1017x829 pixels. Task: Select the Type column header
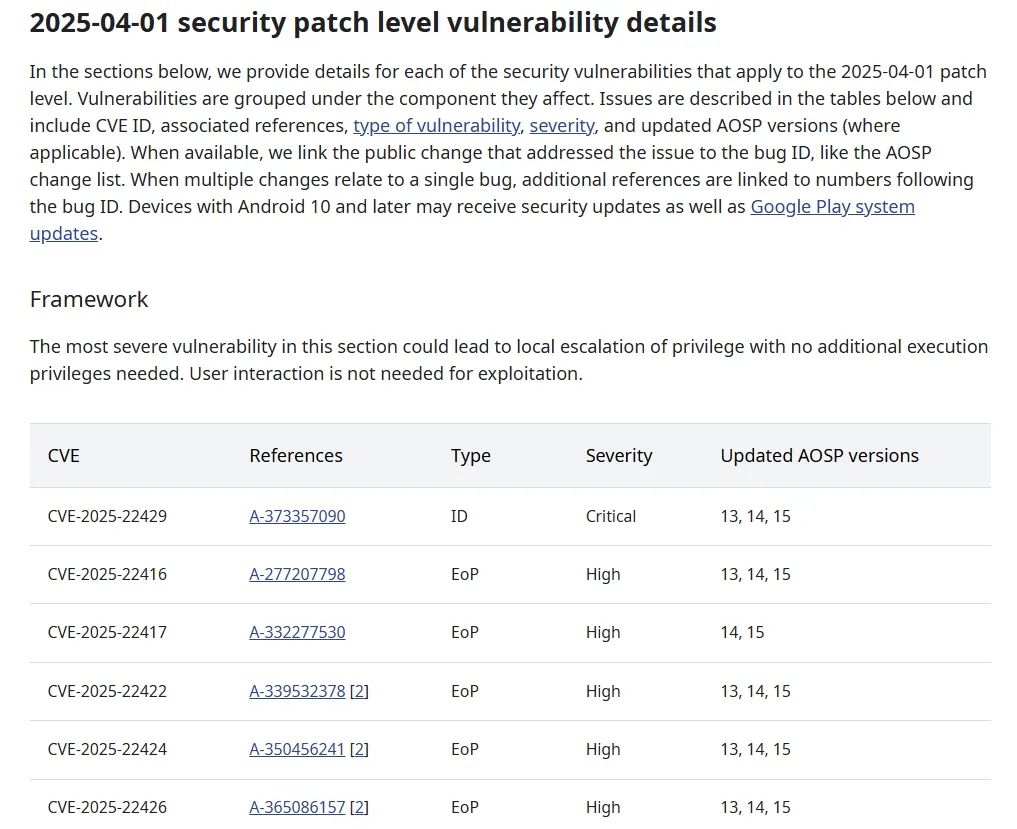[471, 456]
